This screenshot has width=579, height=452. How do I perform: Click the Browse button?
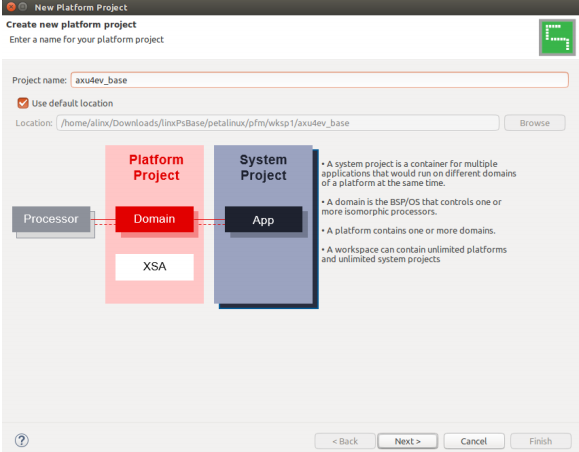click(x=534, y=123)
